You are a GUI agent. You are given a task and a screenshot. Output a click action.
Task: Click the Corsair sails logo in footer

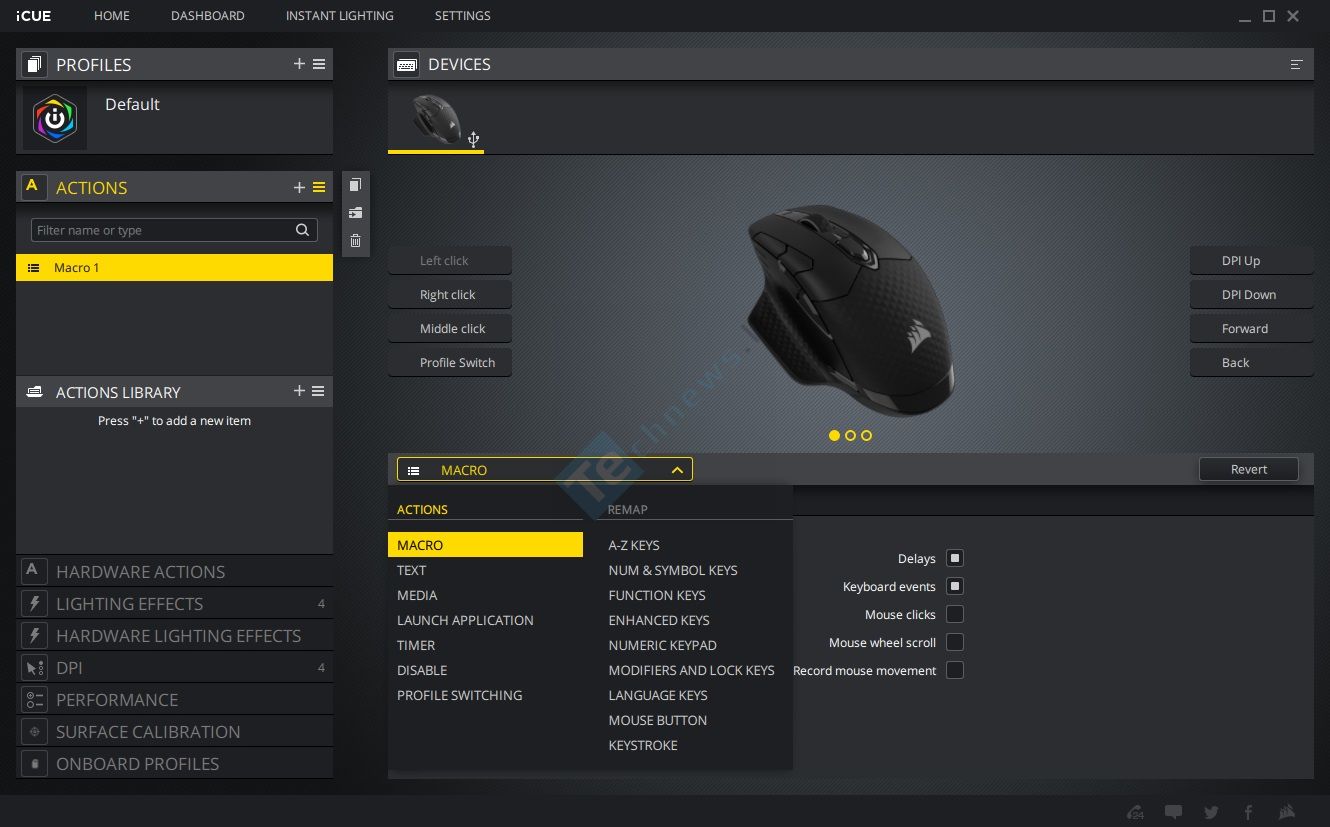1287,812
